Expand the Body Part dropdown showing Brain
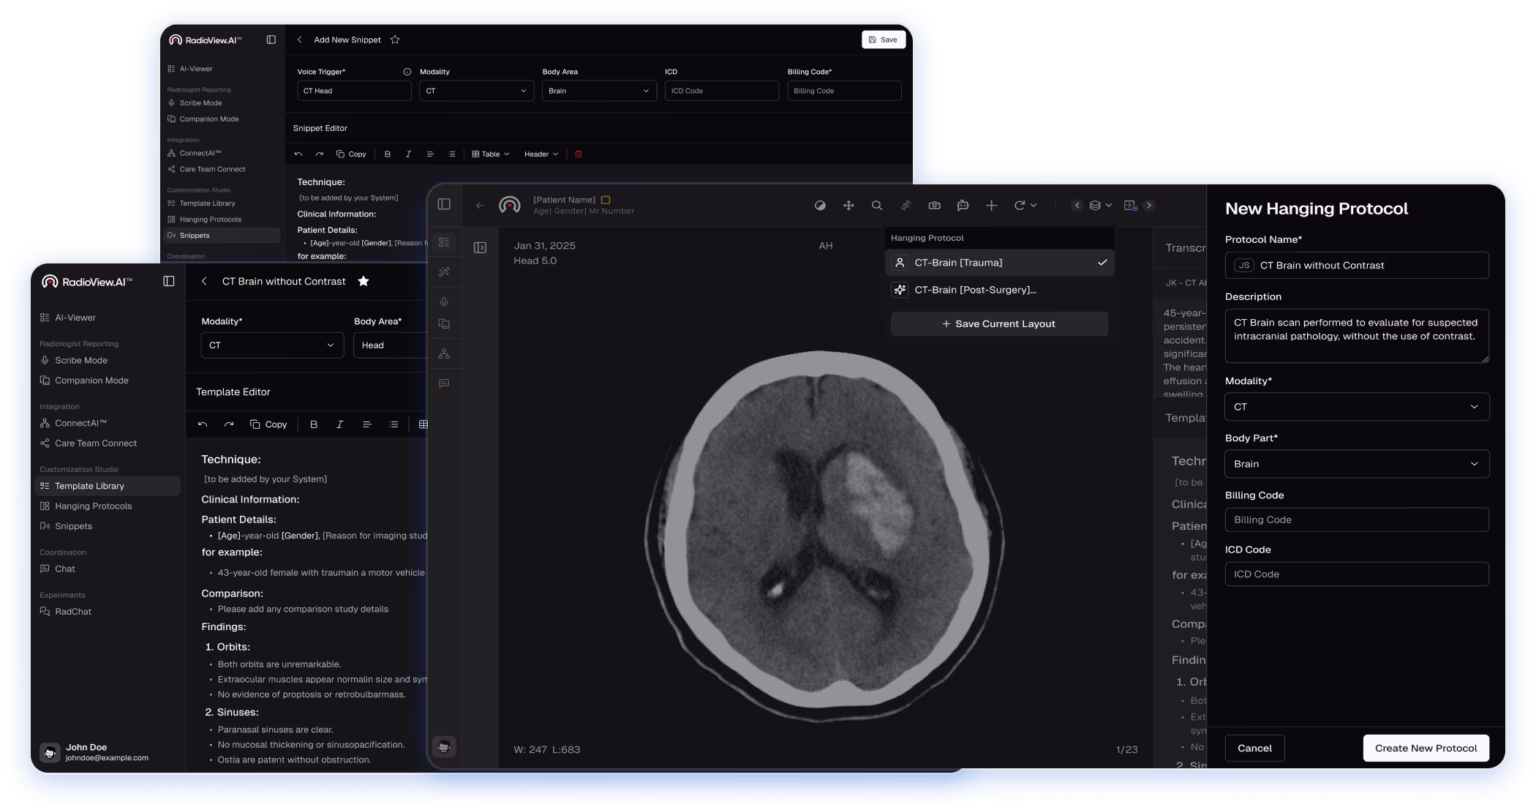This screenshot has height=810, width=1536. 1356,464
